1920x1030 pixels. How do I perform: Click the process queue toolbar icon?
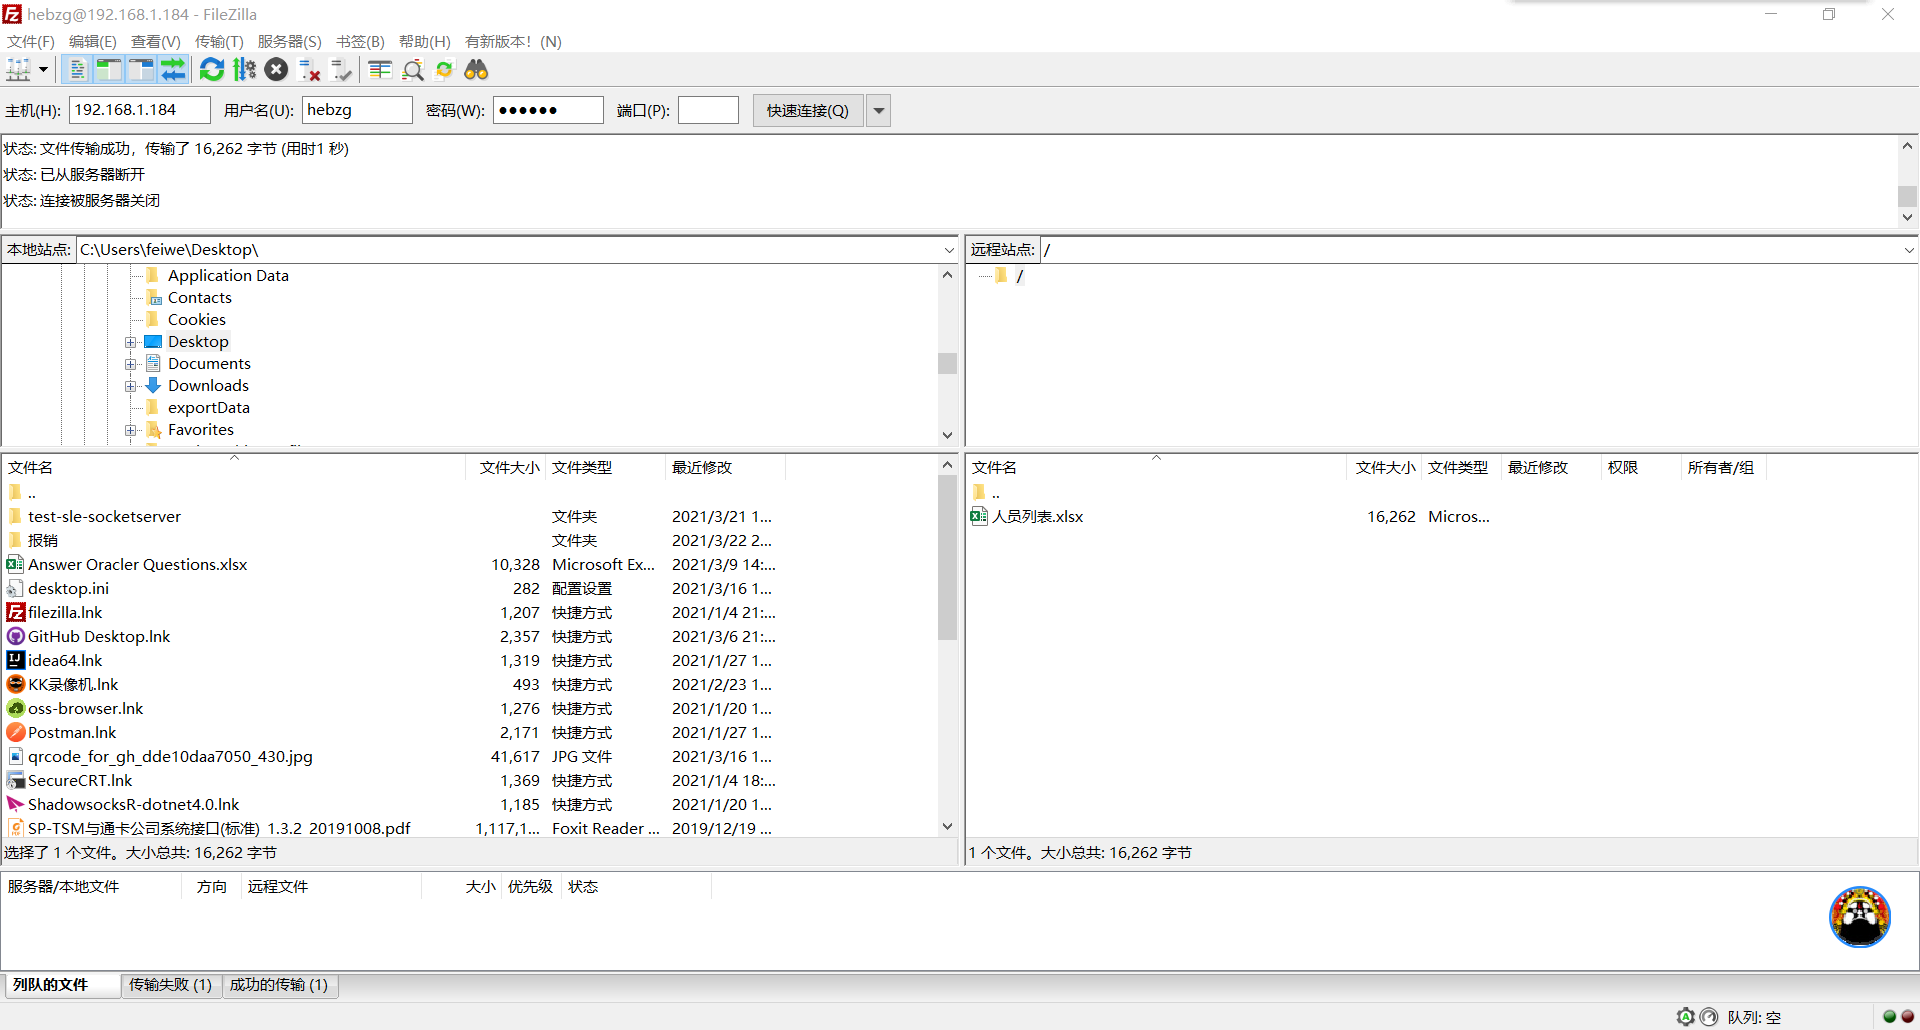[244, 70]
